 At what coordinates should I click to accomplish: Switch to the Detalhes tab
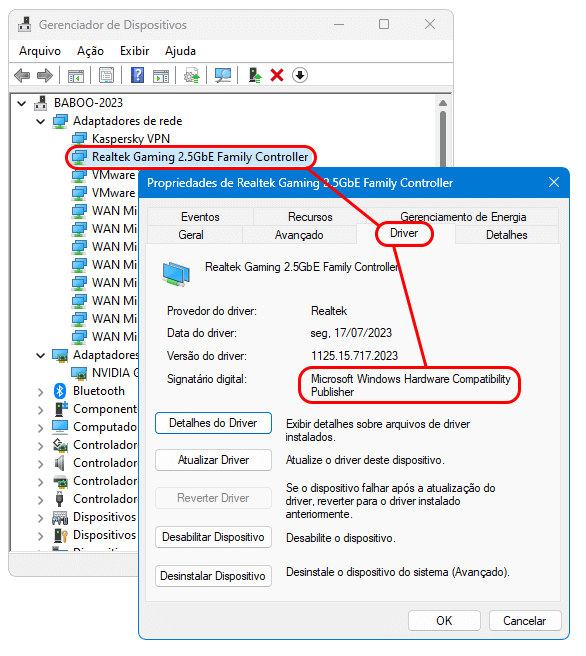click(x=507, y=235)
